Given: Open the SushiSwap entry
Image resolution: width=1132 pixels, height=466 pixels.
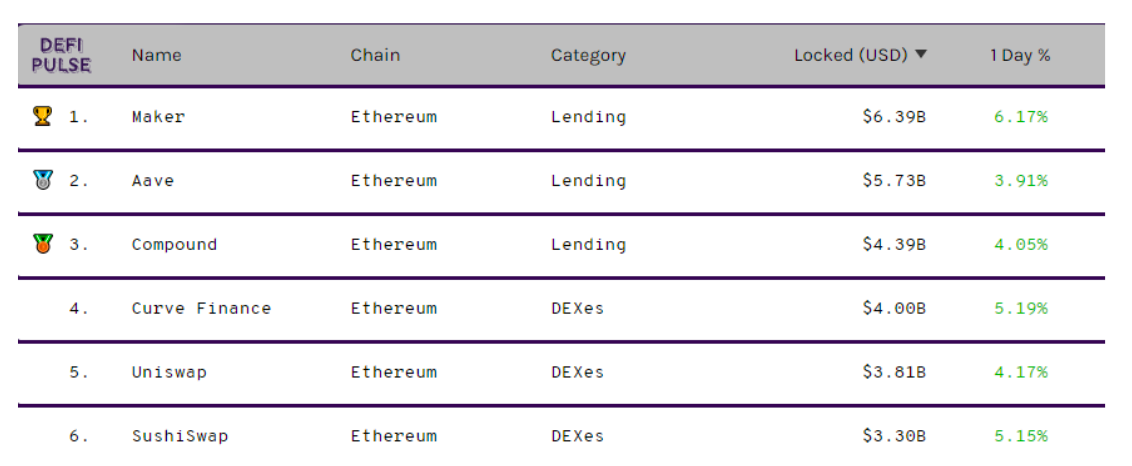Looking at the screenshot, I should click(180, 436).
